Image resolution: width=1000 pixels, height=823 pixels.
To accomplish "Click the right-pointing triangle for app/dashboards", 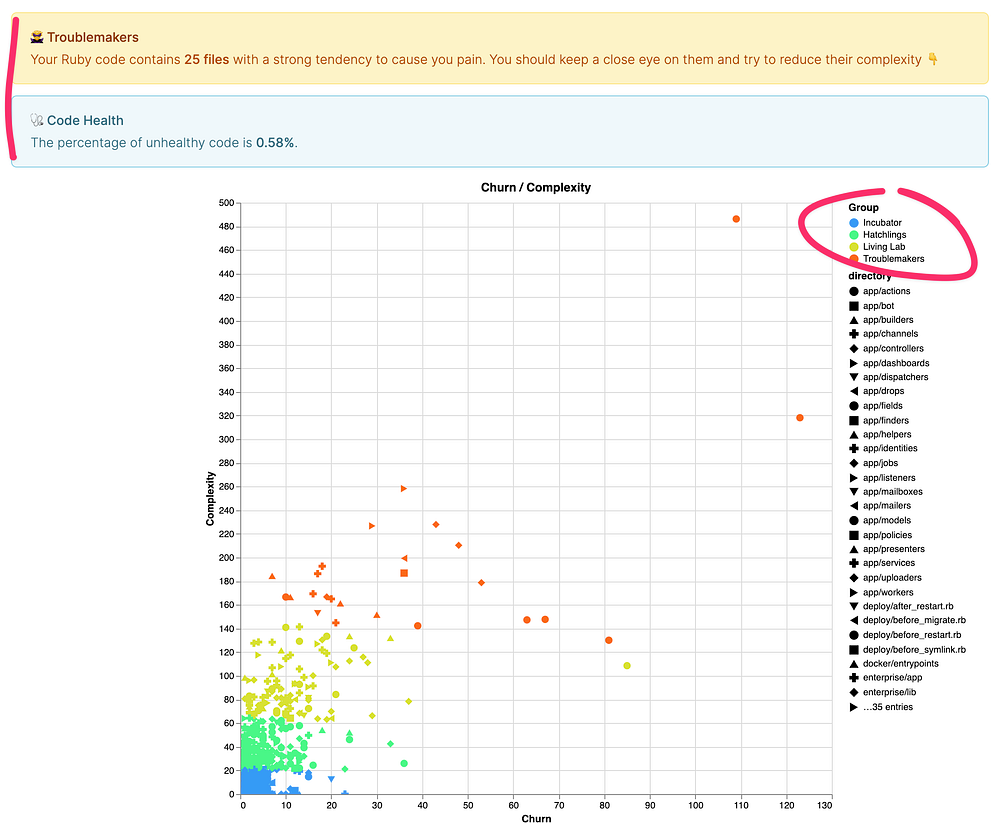I will [854, 363].
